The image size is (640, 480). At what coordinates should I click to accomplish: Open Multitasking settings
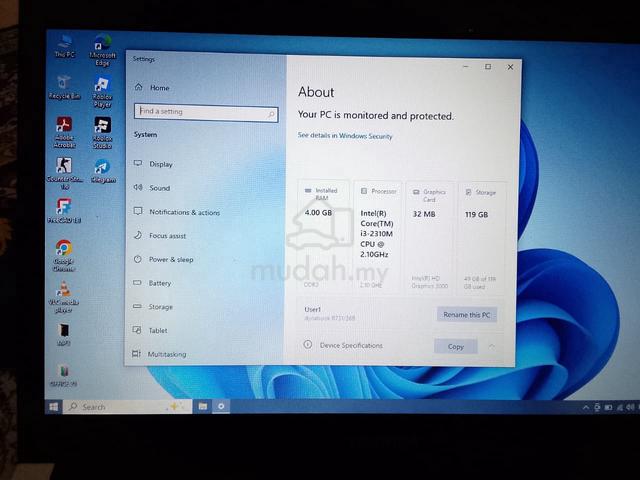tap(159, 354)
